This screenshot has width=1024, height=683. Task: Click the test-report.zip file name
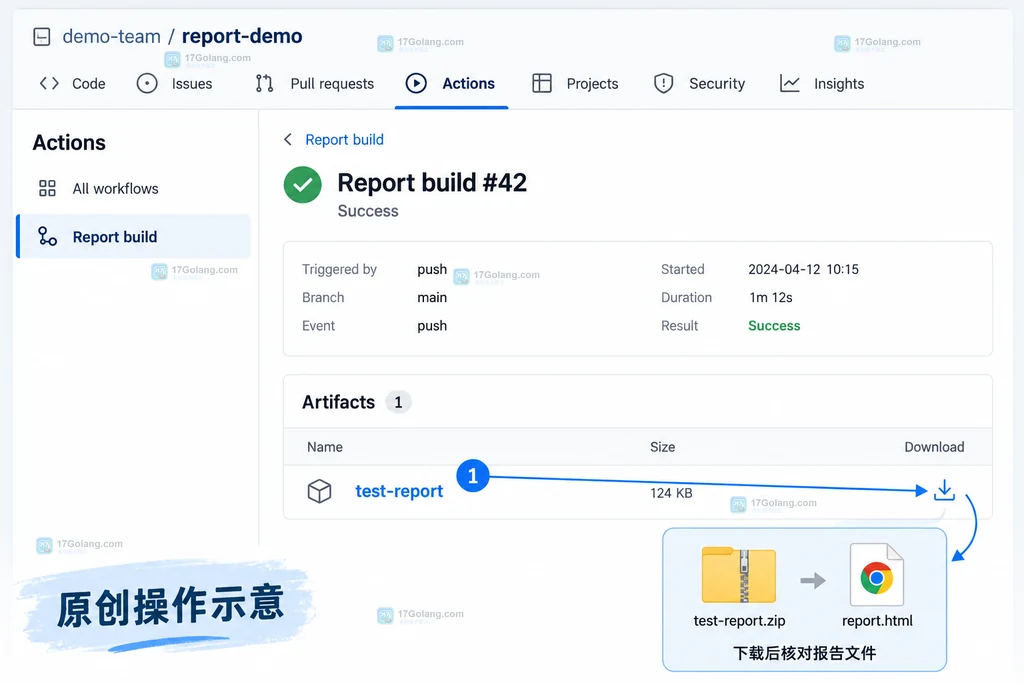[739, 620]
